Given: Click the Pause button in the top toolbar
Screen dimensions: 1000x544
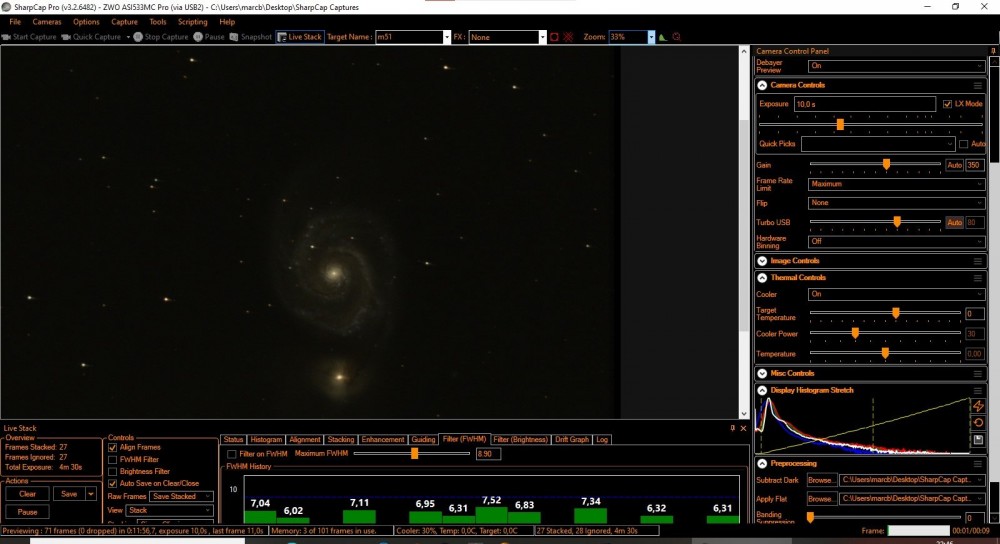Looking at the screenshot, I should (209, 37).
